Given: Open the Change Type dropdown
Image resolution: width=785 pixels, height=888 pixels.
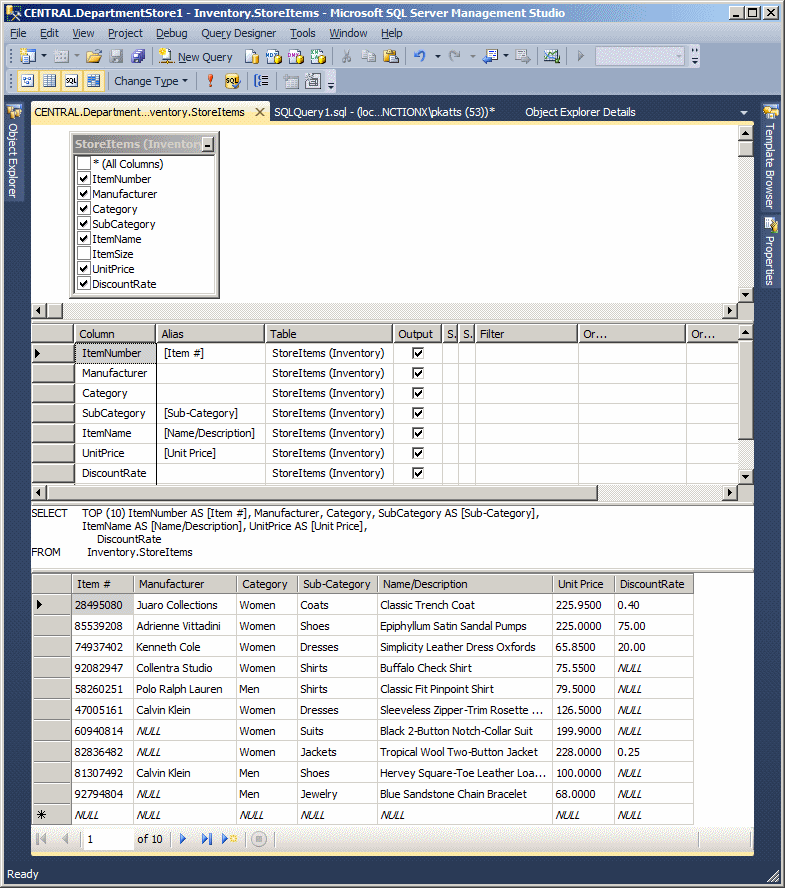Looking at the screenshot, I should tap(151, 81).
